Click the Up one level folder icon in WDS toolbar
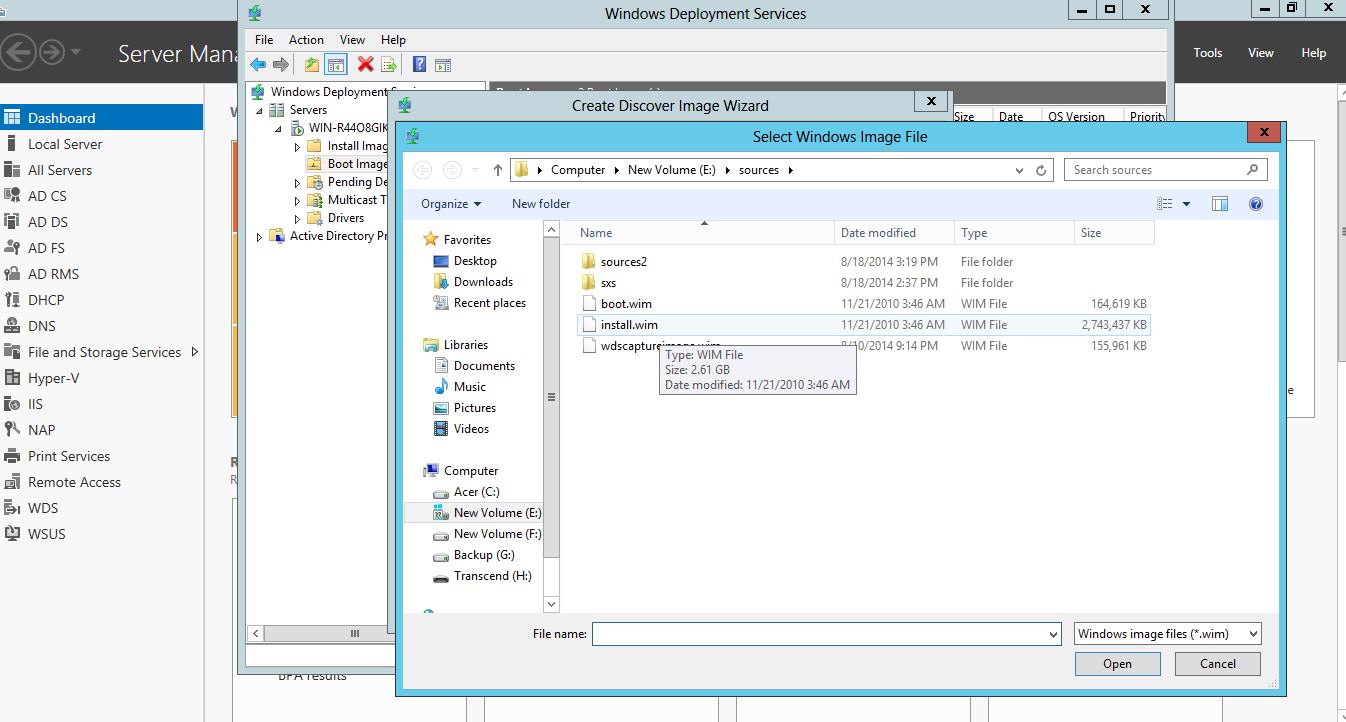The image size is (1346, 722). tap(312, 64)
